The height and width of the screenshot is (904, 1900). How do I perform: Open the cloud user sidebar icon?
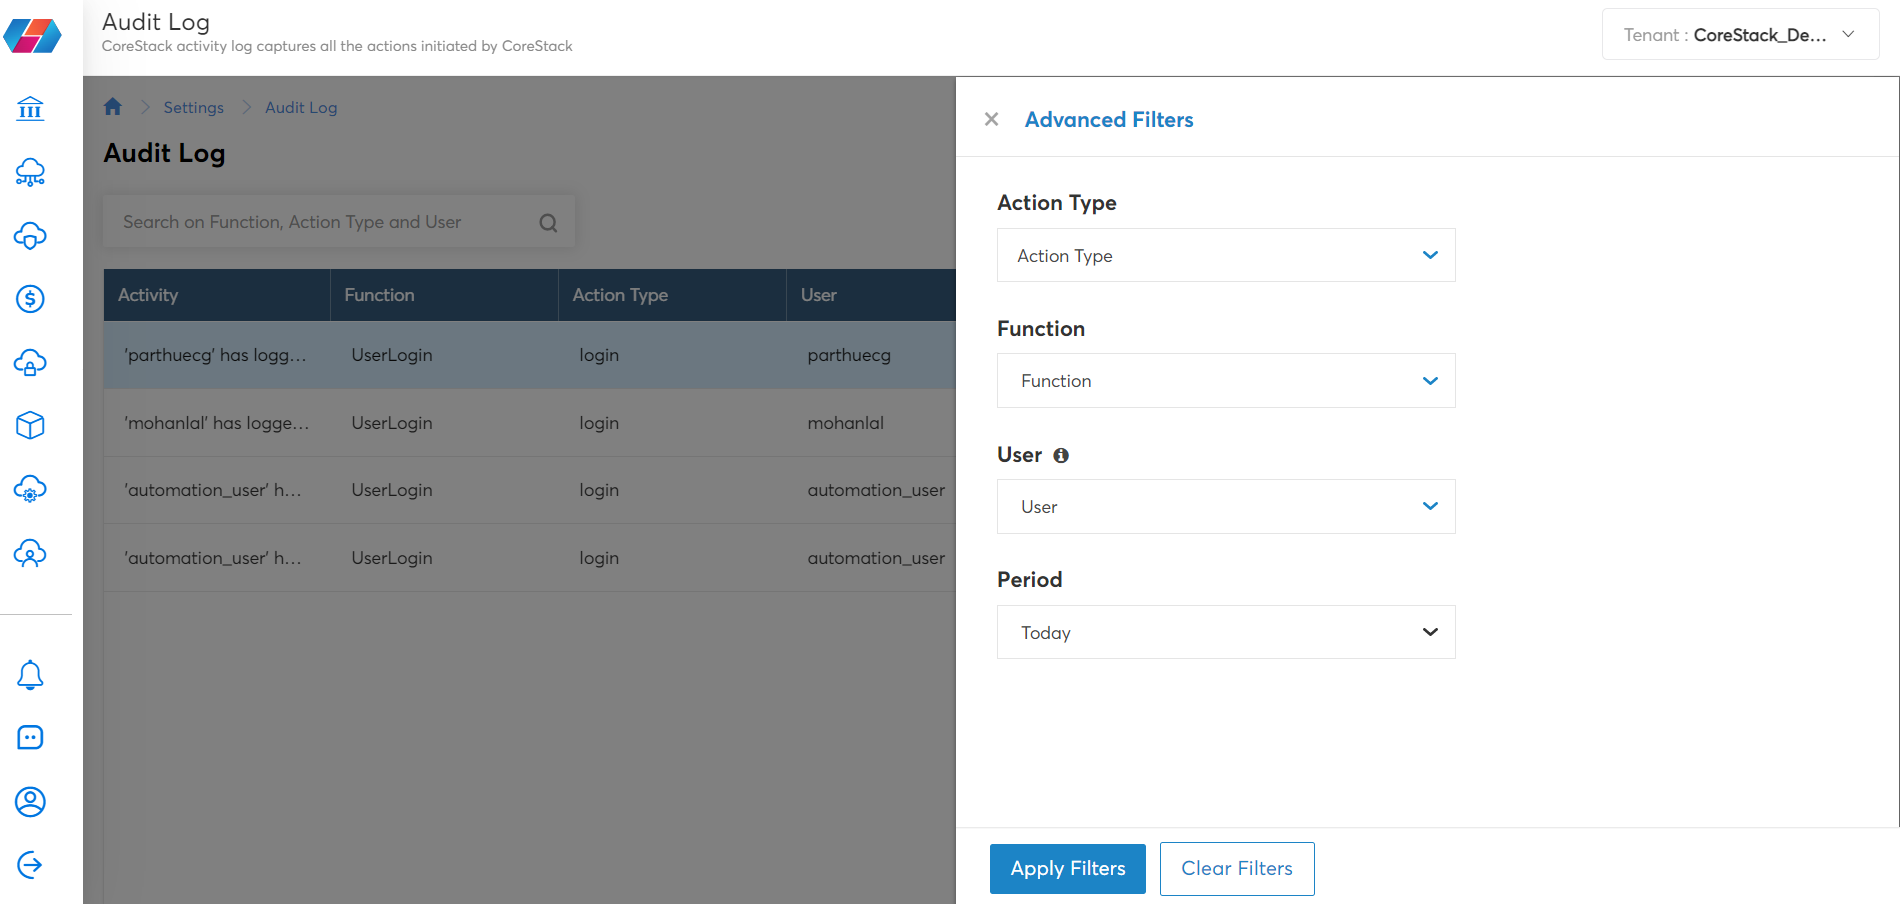pyautogui.click(x=30, y=553)
